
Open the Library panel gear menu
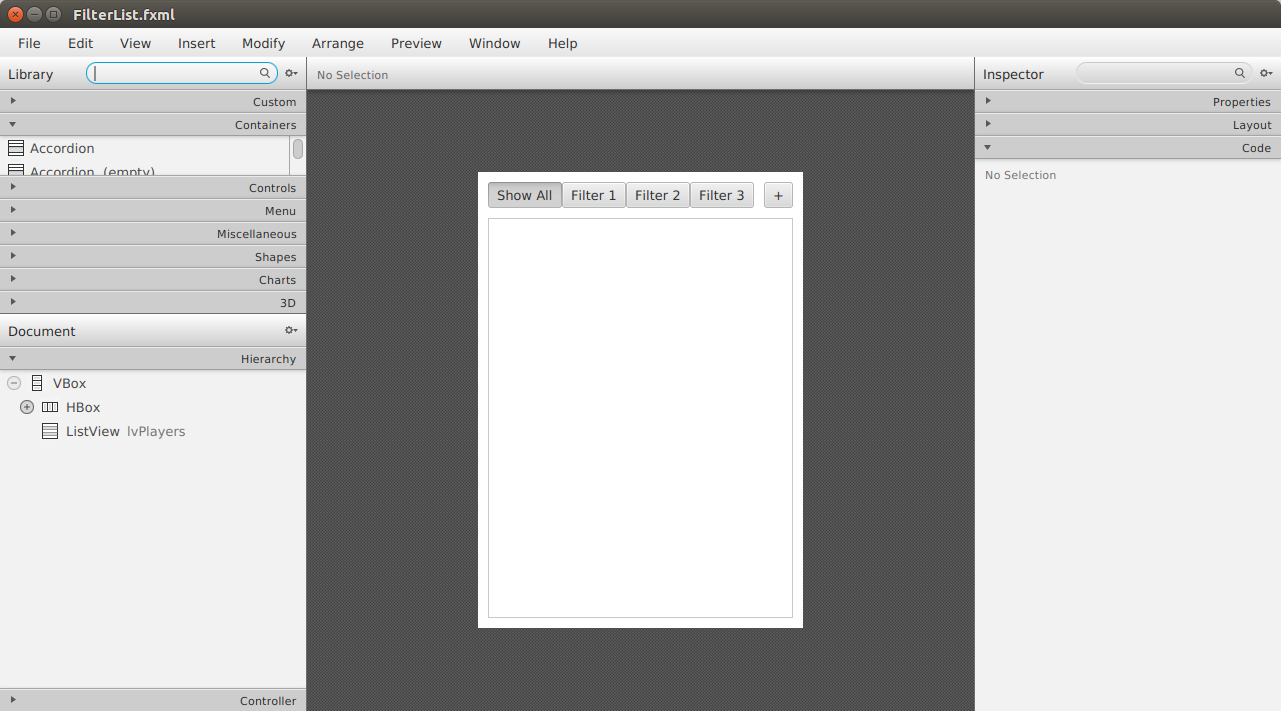(290, 72)
